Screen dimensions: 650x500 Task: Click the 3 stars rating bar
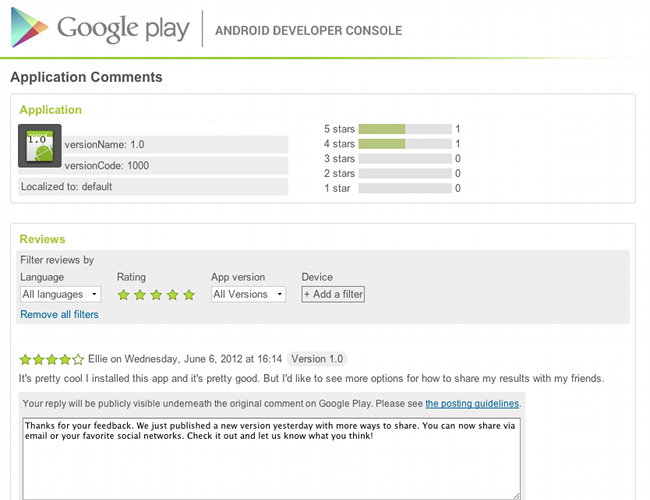coord(404,159)
